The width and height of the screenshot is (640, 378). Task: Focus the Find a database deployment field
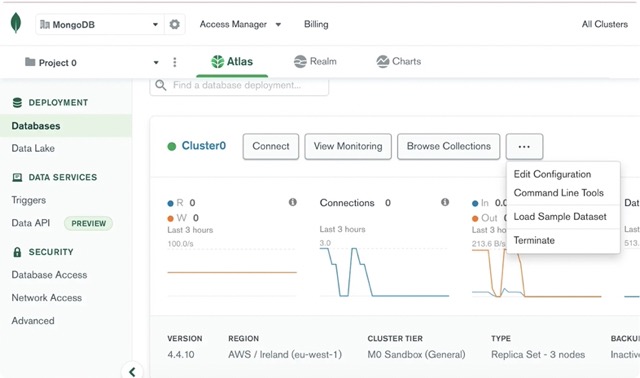pos(239,85)
